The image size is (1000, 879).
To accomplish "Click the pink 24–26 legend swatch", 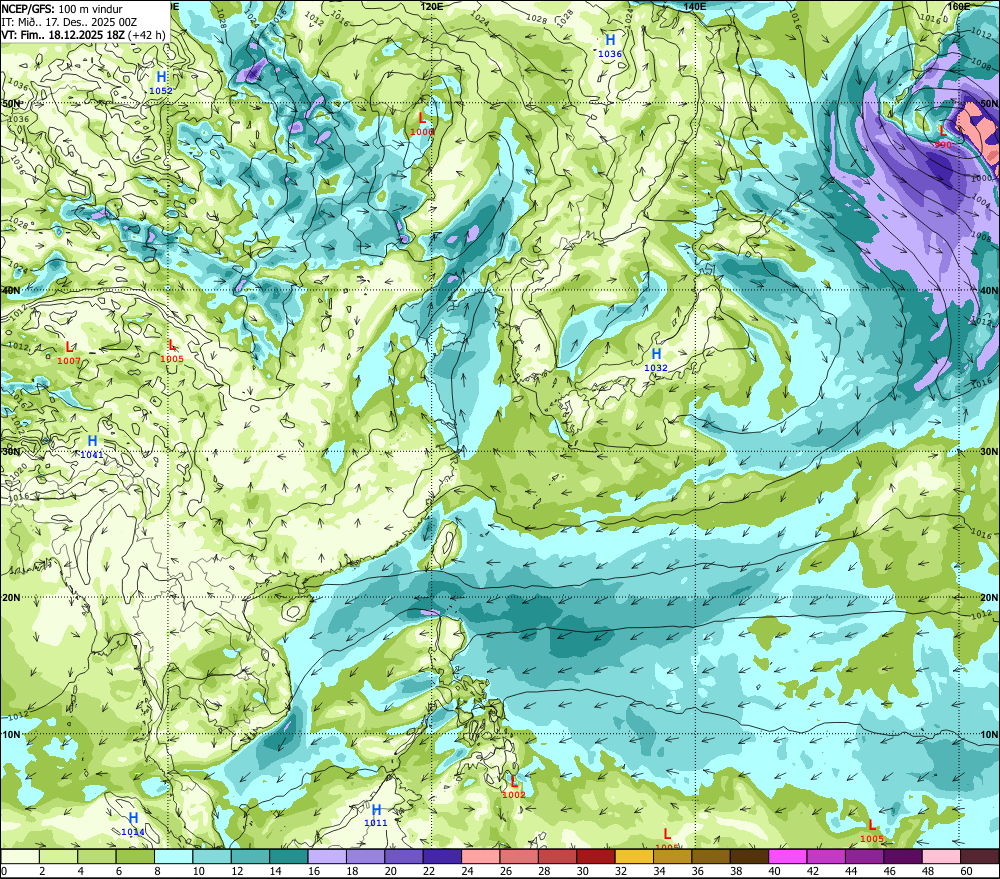I will pos(480,856).
